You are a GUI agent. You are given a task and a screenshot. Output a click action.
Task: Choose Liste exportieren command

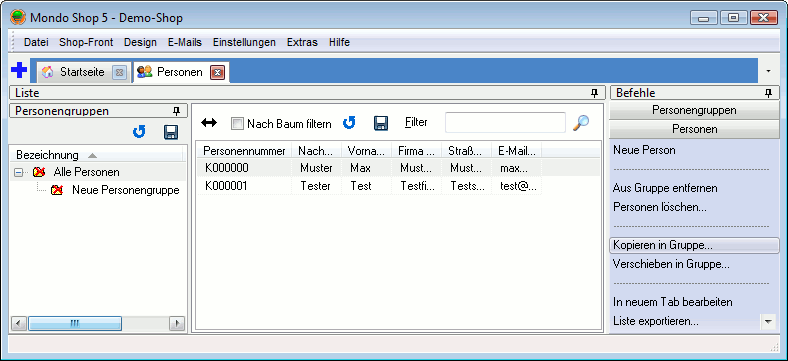[656, 321]
